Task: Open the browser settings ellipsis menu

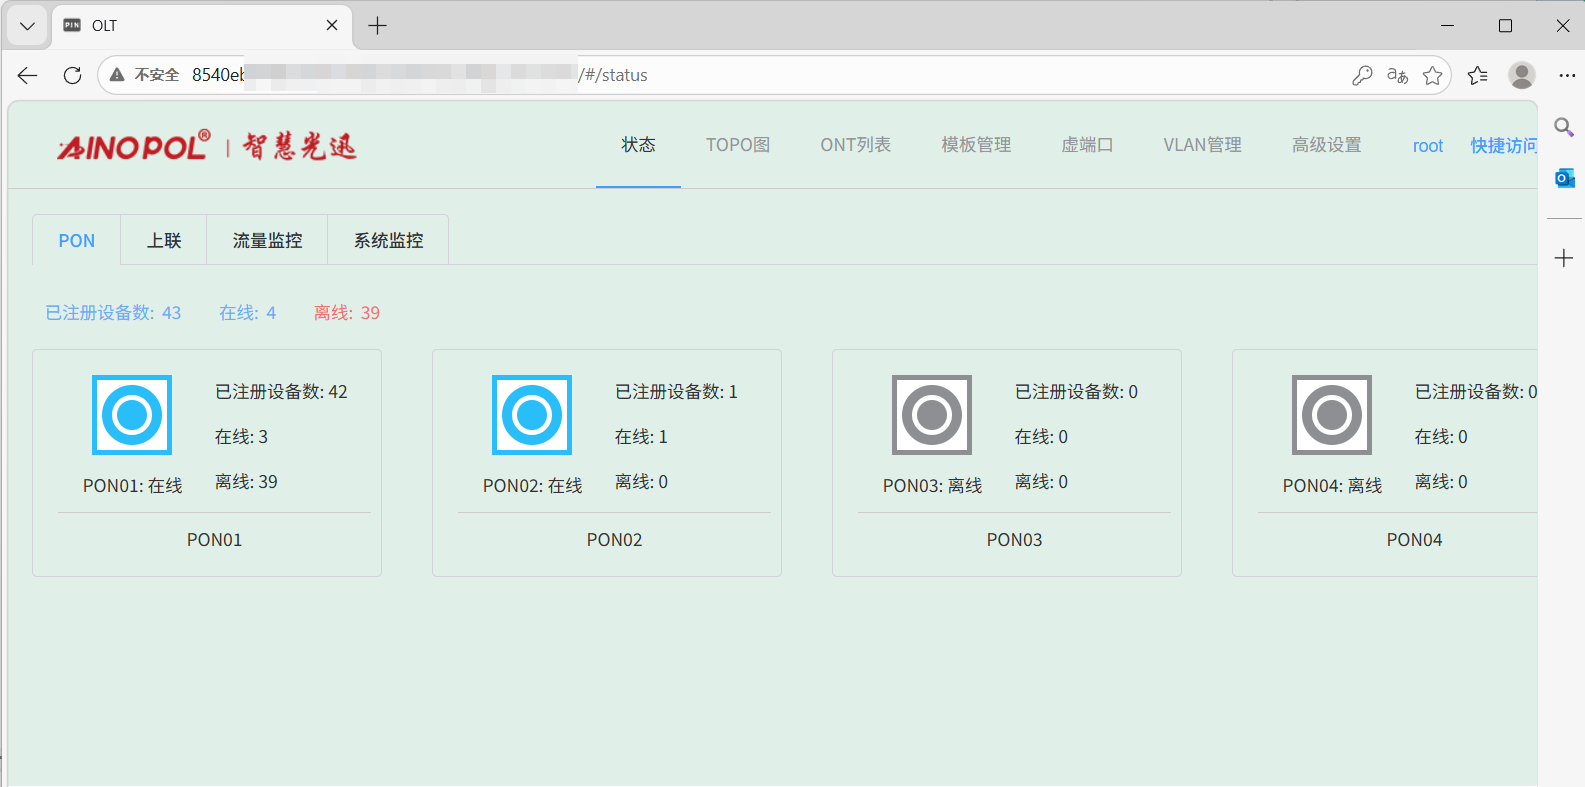Action: click(1566, 75)
